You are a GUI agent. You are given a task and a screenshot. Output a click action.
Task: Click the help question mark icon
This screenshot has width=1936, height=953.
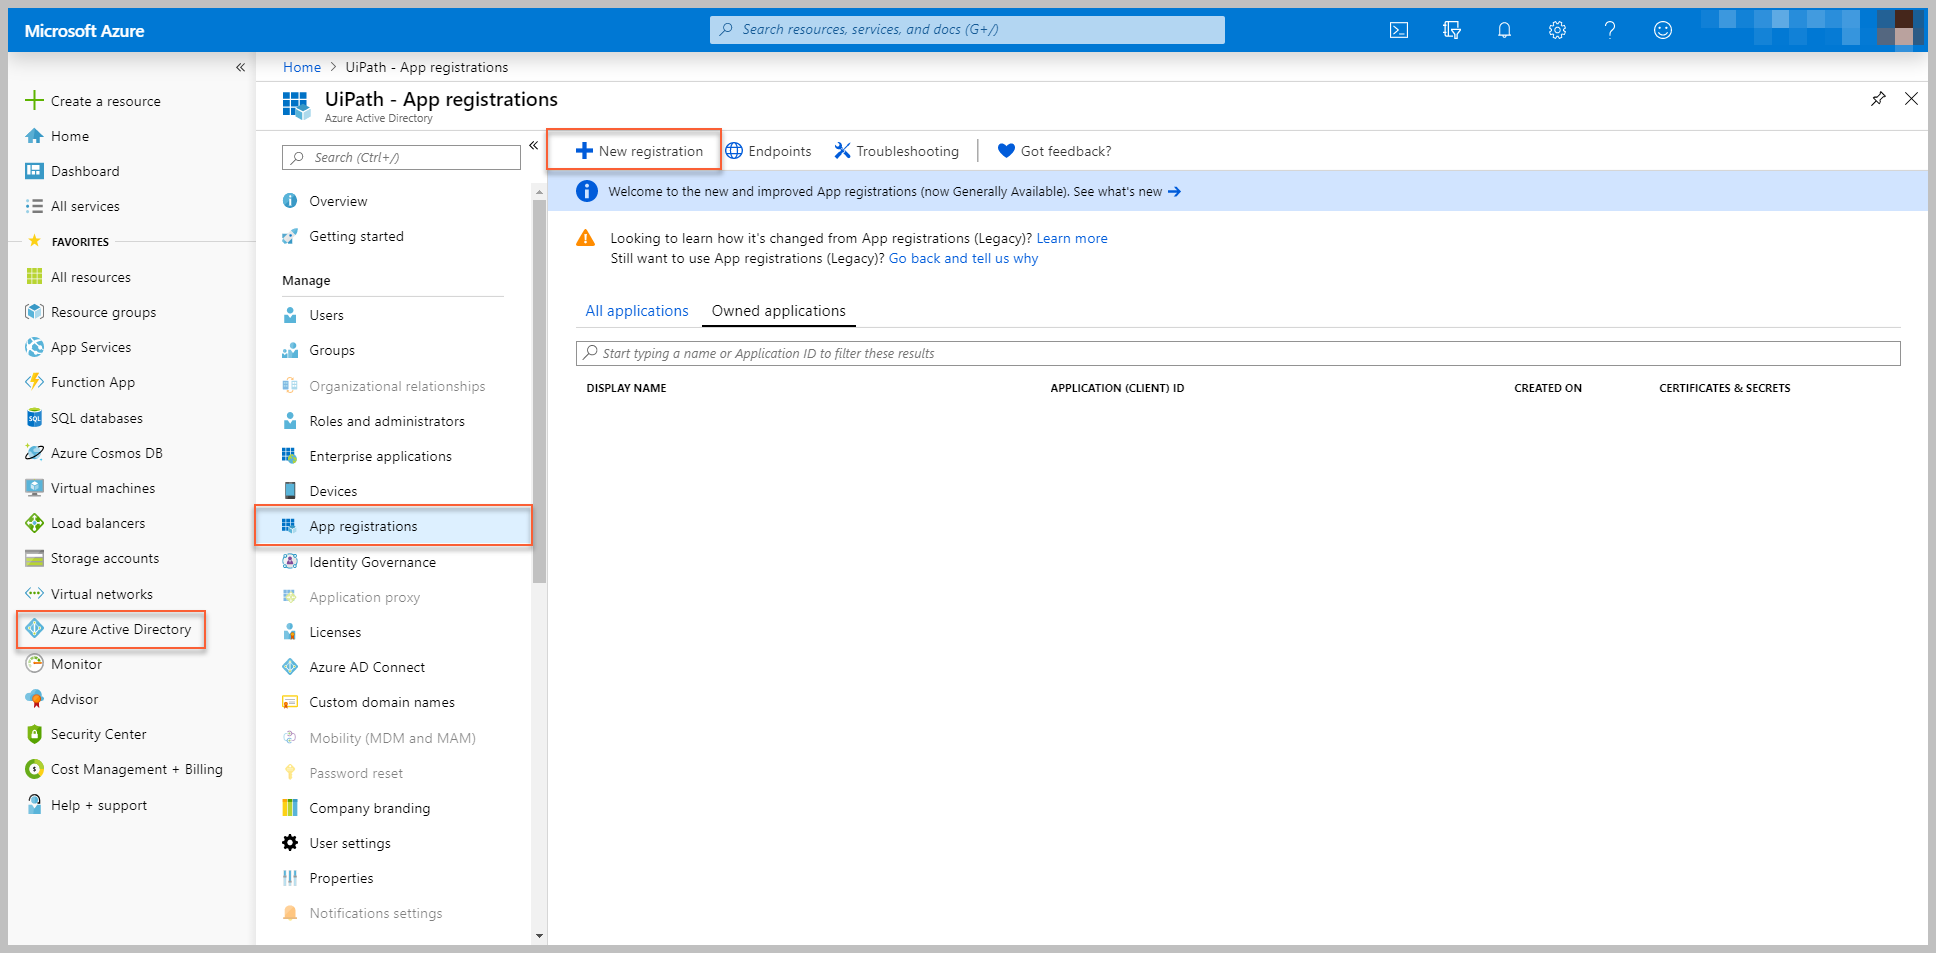(1609, 30)
